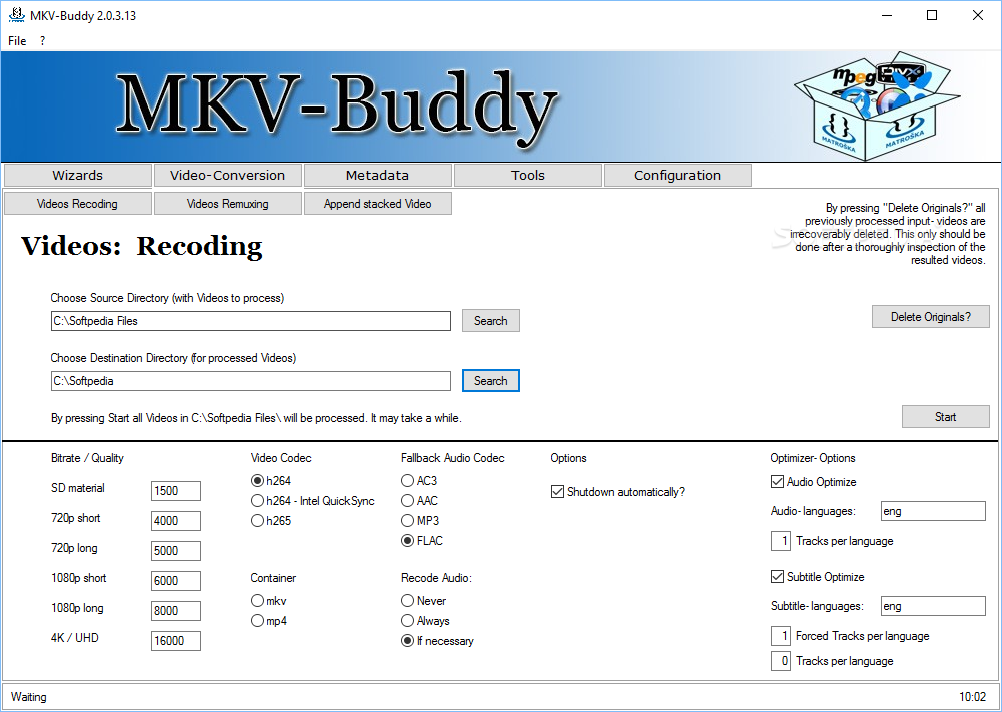Select h264 - Intel QuickSync codec
This screenshot has height=712, width=1002.
point(312,500)
